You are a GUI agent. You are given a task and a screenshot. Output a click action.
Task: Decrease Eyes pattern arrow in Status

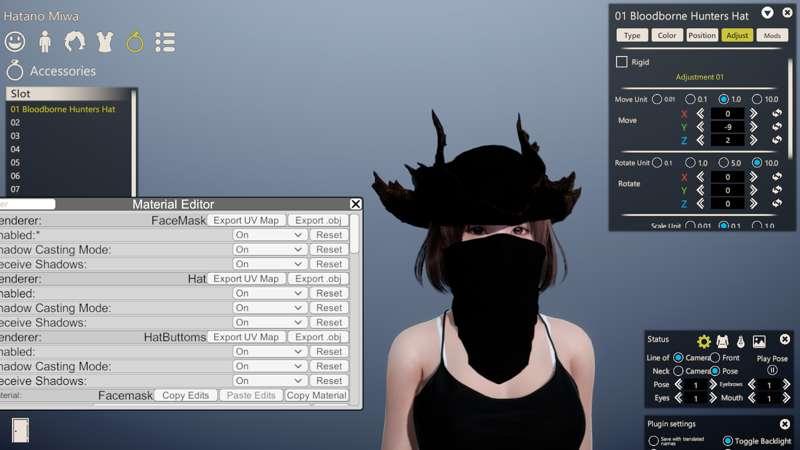pos(679,397)
